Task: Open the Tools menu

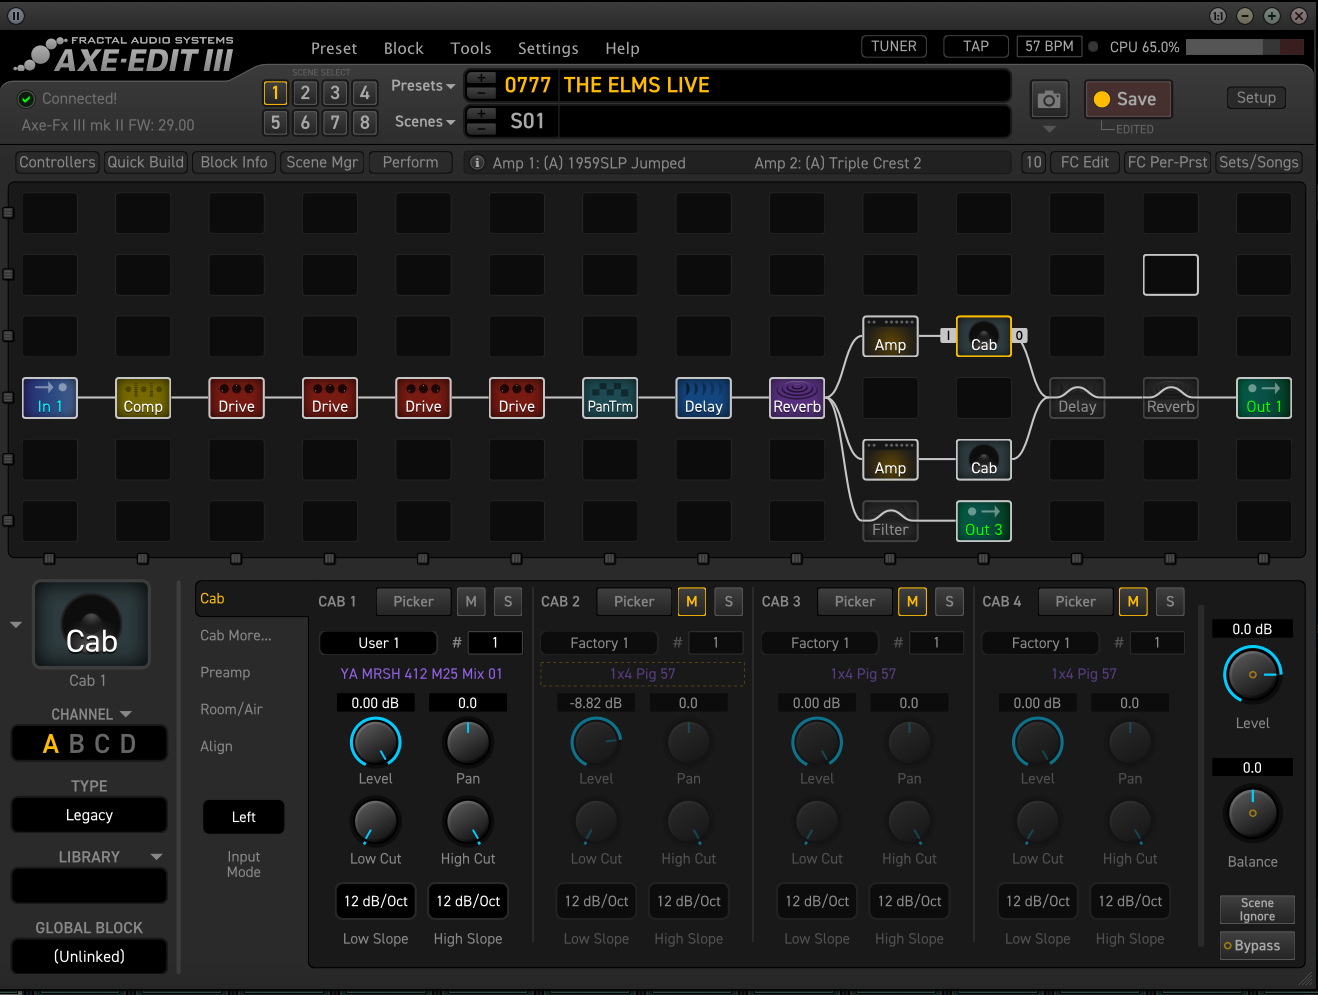Action: [471, 48]
